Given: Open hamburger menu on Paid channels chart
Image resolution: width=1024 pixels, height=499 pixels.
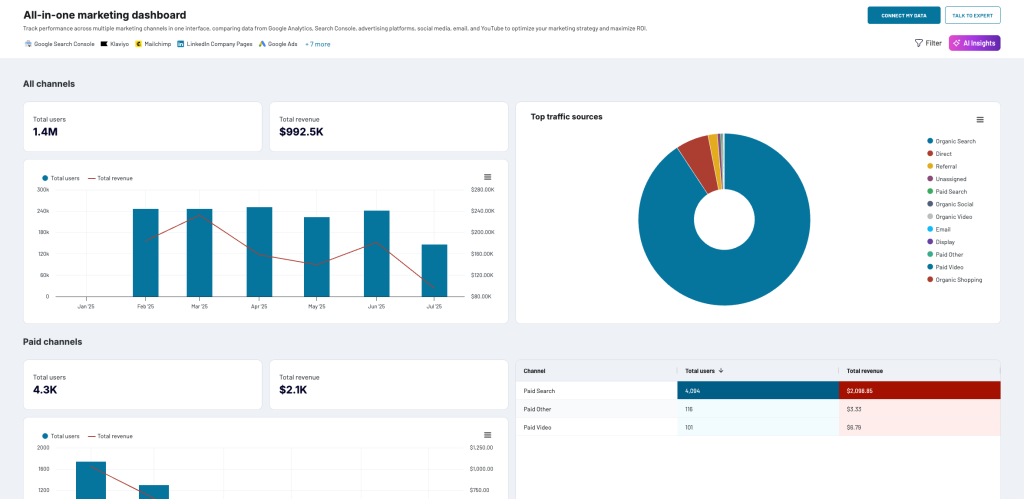Looking at the screenshot, I should (x=487, y=435).
